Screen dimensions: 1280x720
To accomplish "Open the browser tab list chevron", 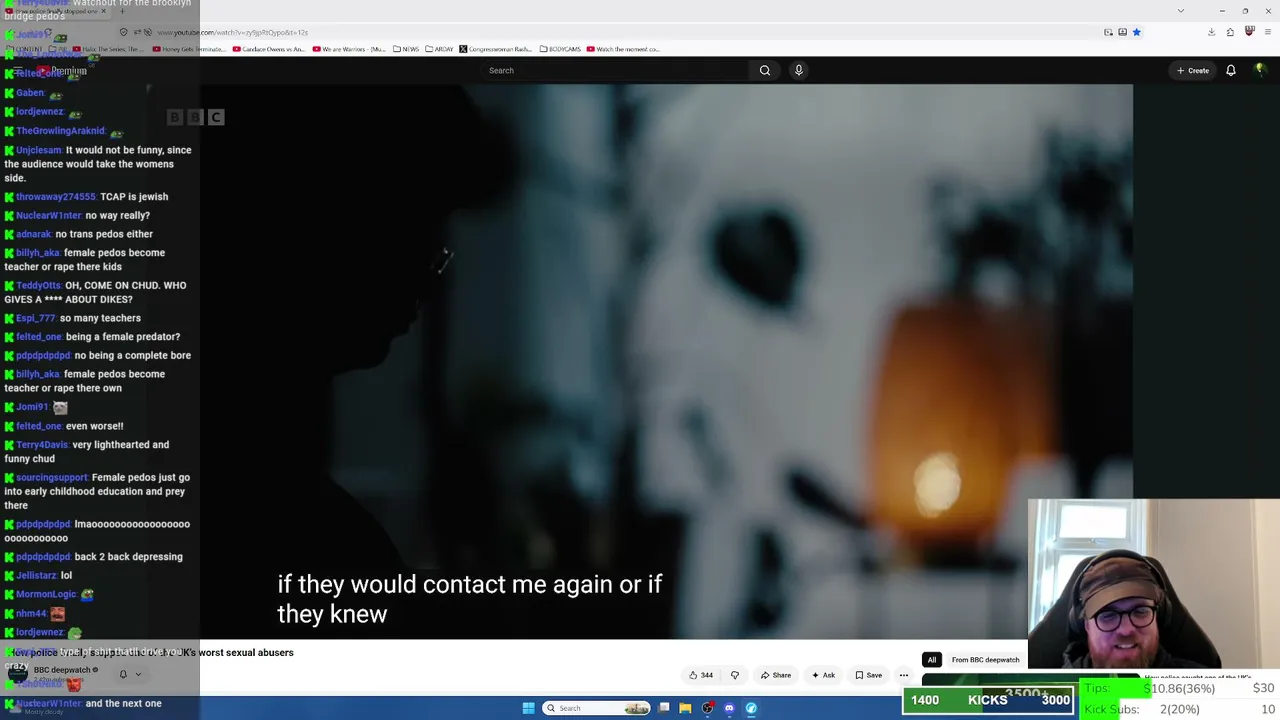I will coord(1181,11).
